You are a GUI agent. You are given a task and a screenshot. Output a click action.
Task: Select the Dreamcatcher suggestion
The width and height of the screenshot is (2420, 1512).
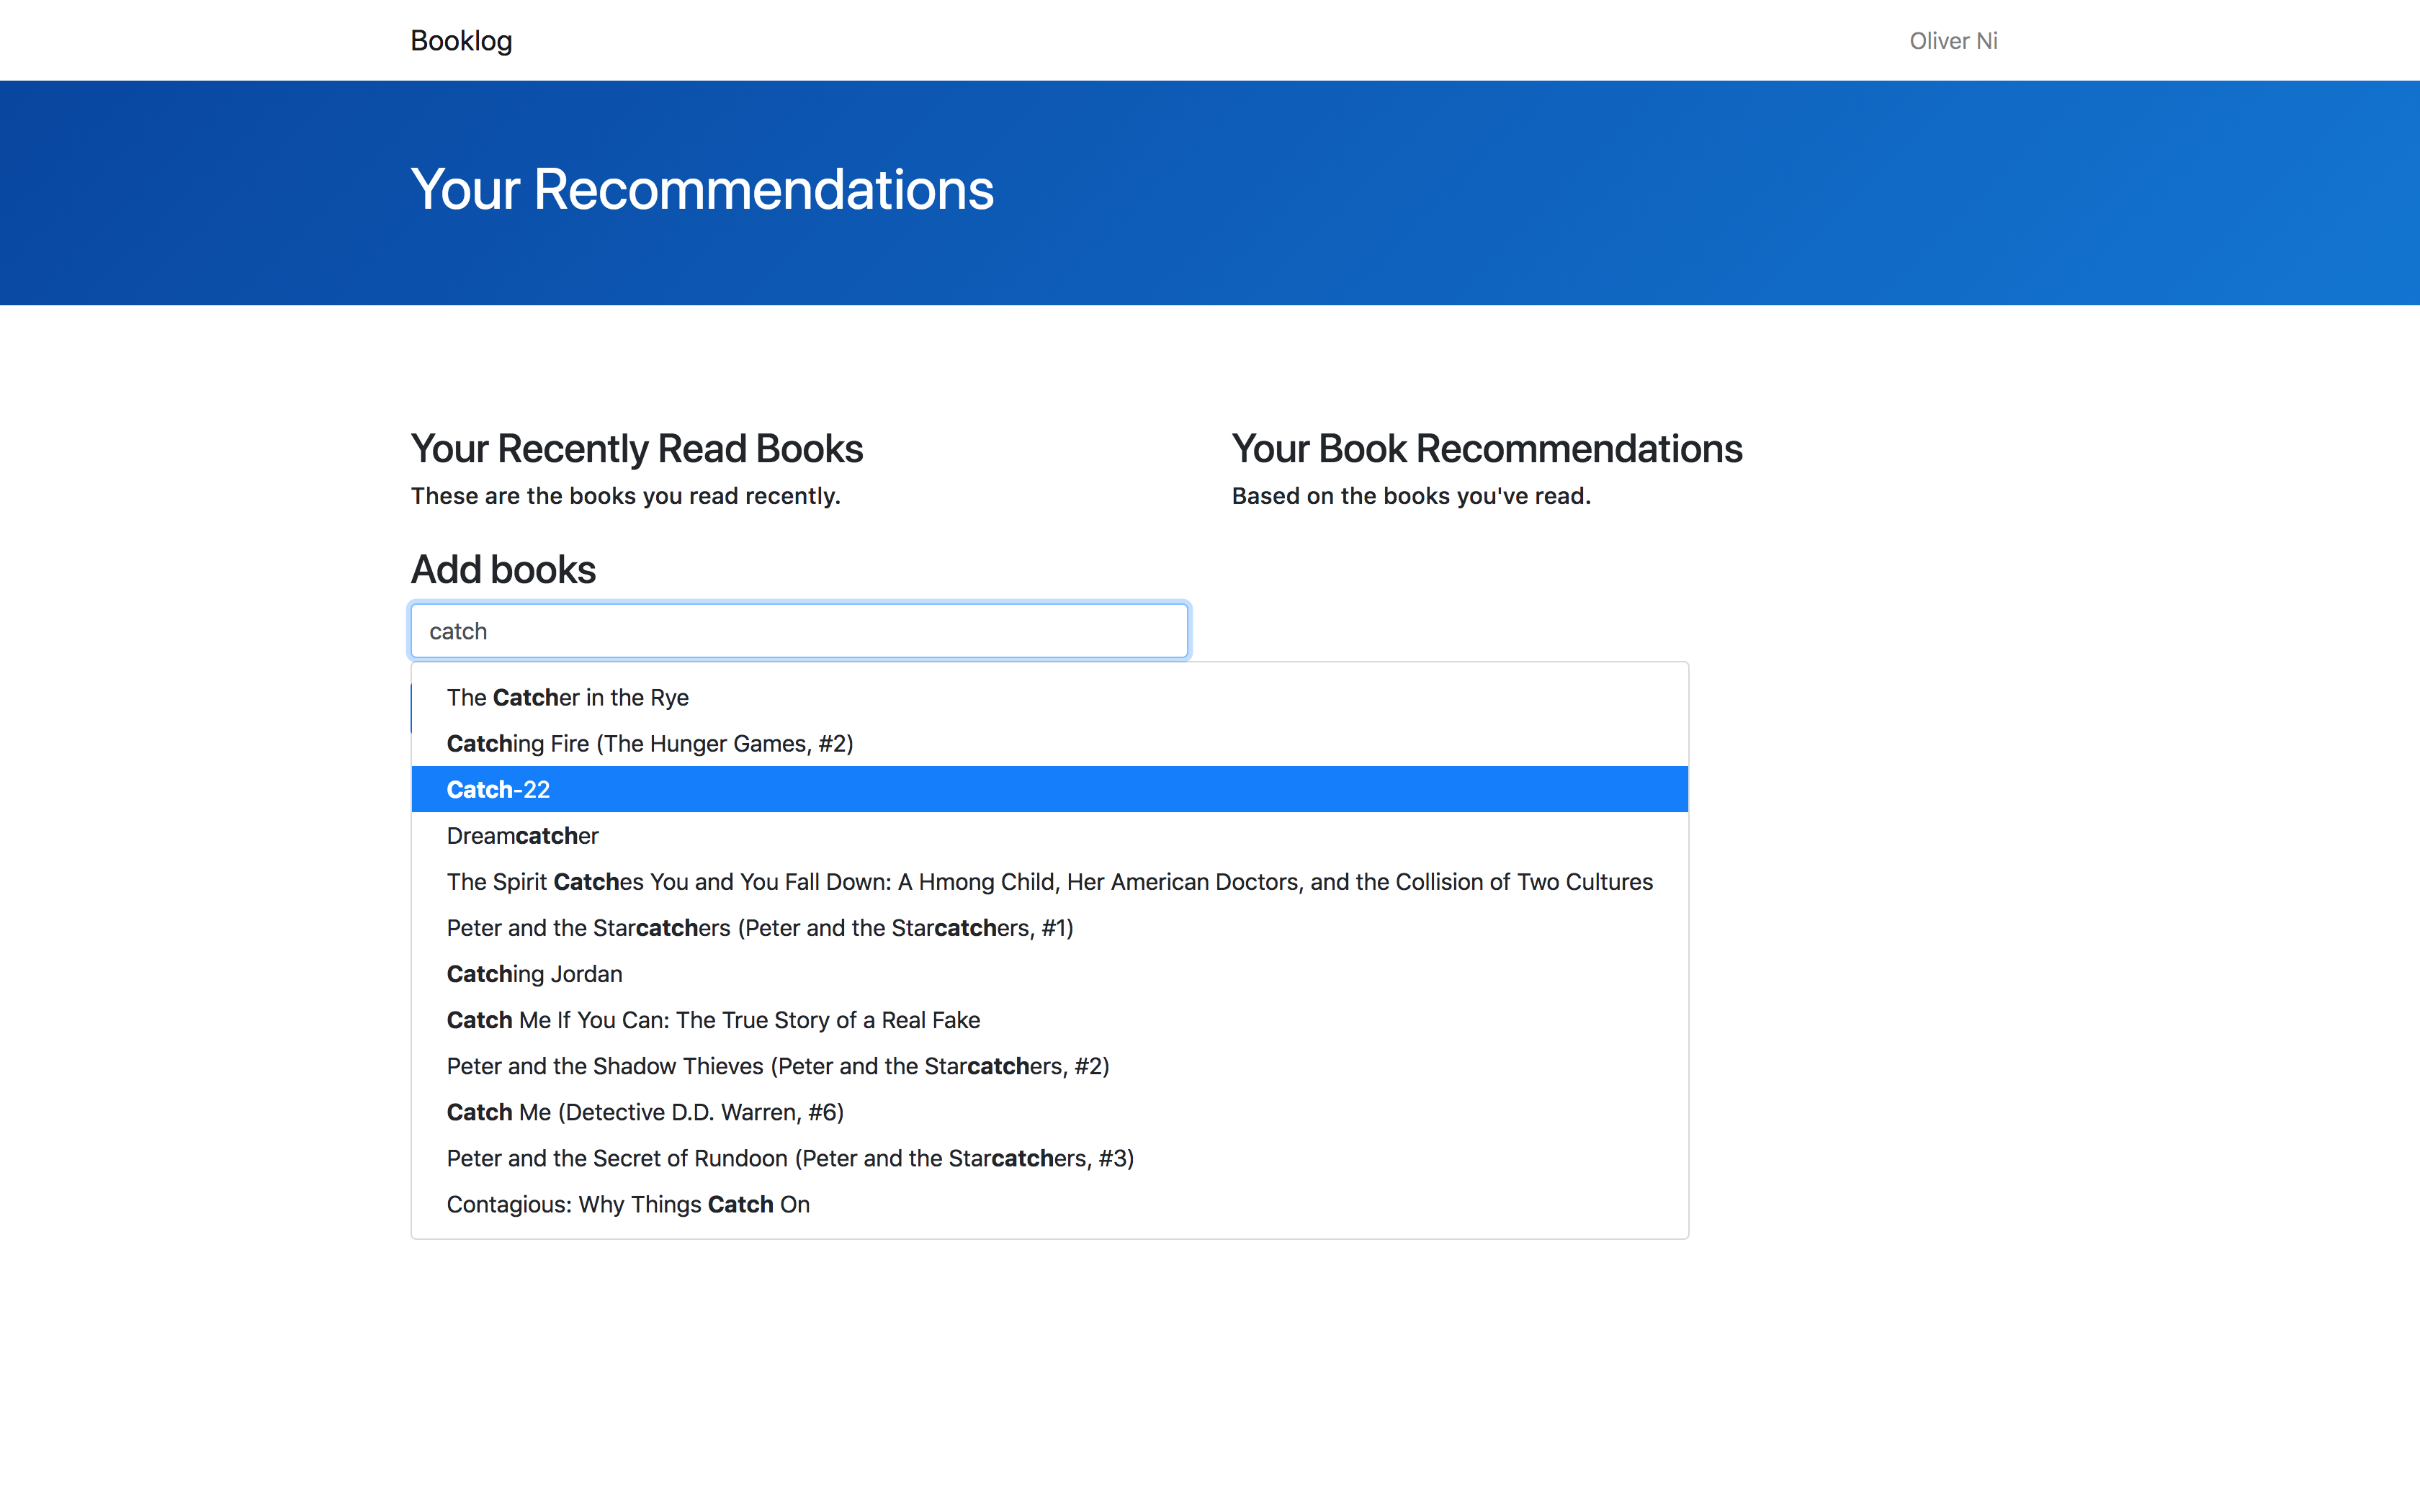point(522,836)
